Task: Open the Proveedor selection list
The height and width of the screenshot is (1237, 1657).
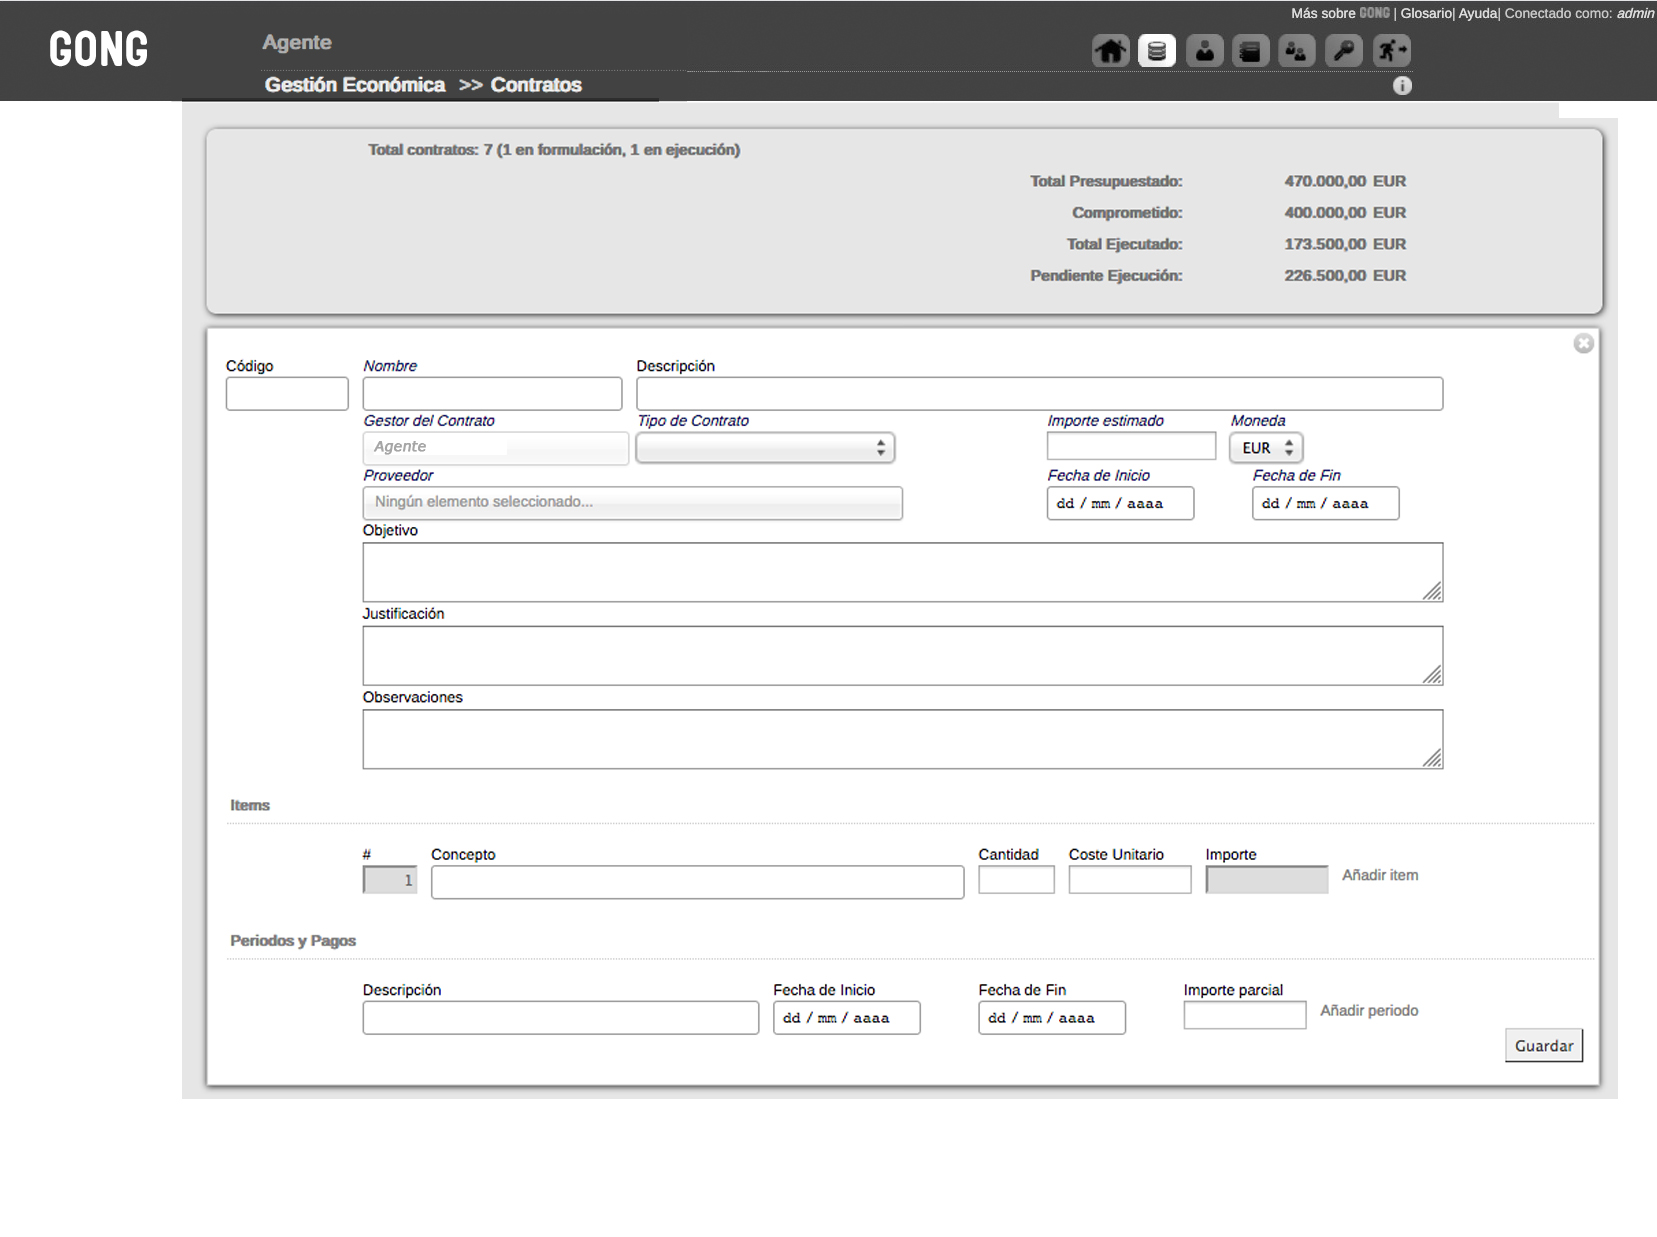Action: [632, 502]
